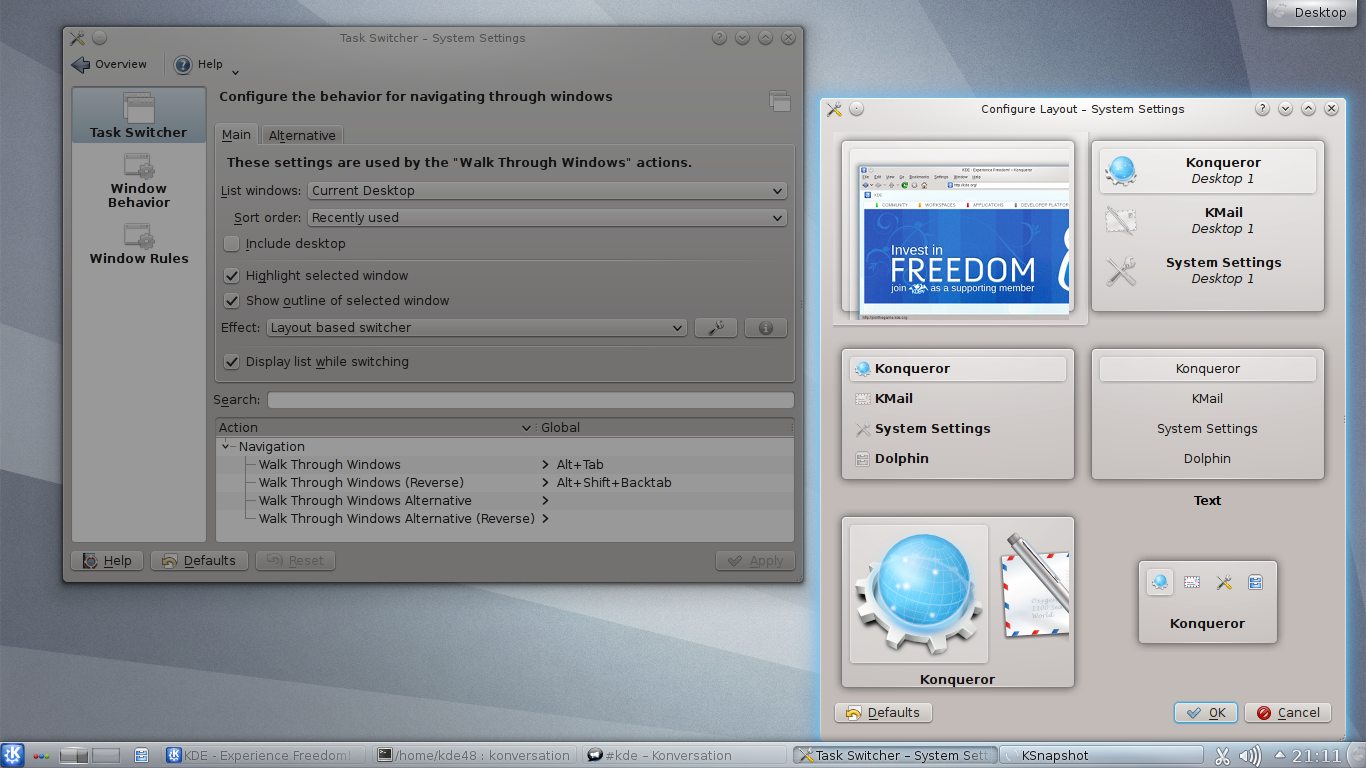Click the Alt+Shift+Backtab global shortcut
Screen dimensions: 1366x768
pyautogui.click(x=614, y=483)
